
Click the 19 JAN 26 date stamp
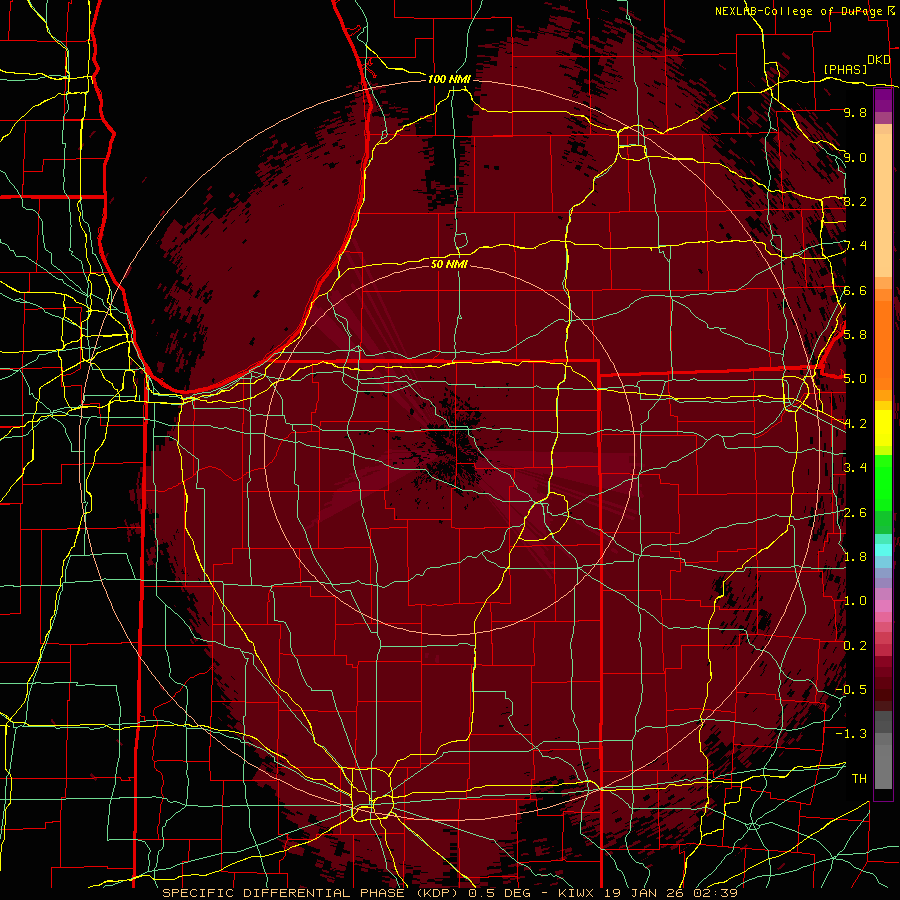[x=642, y=893]
